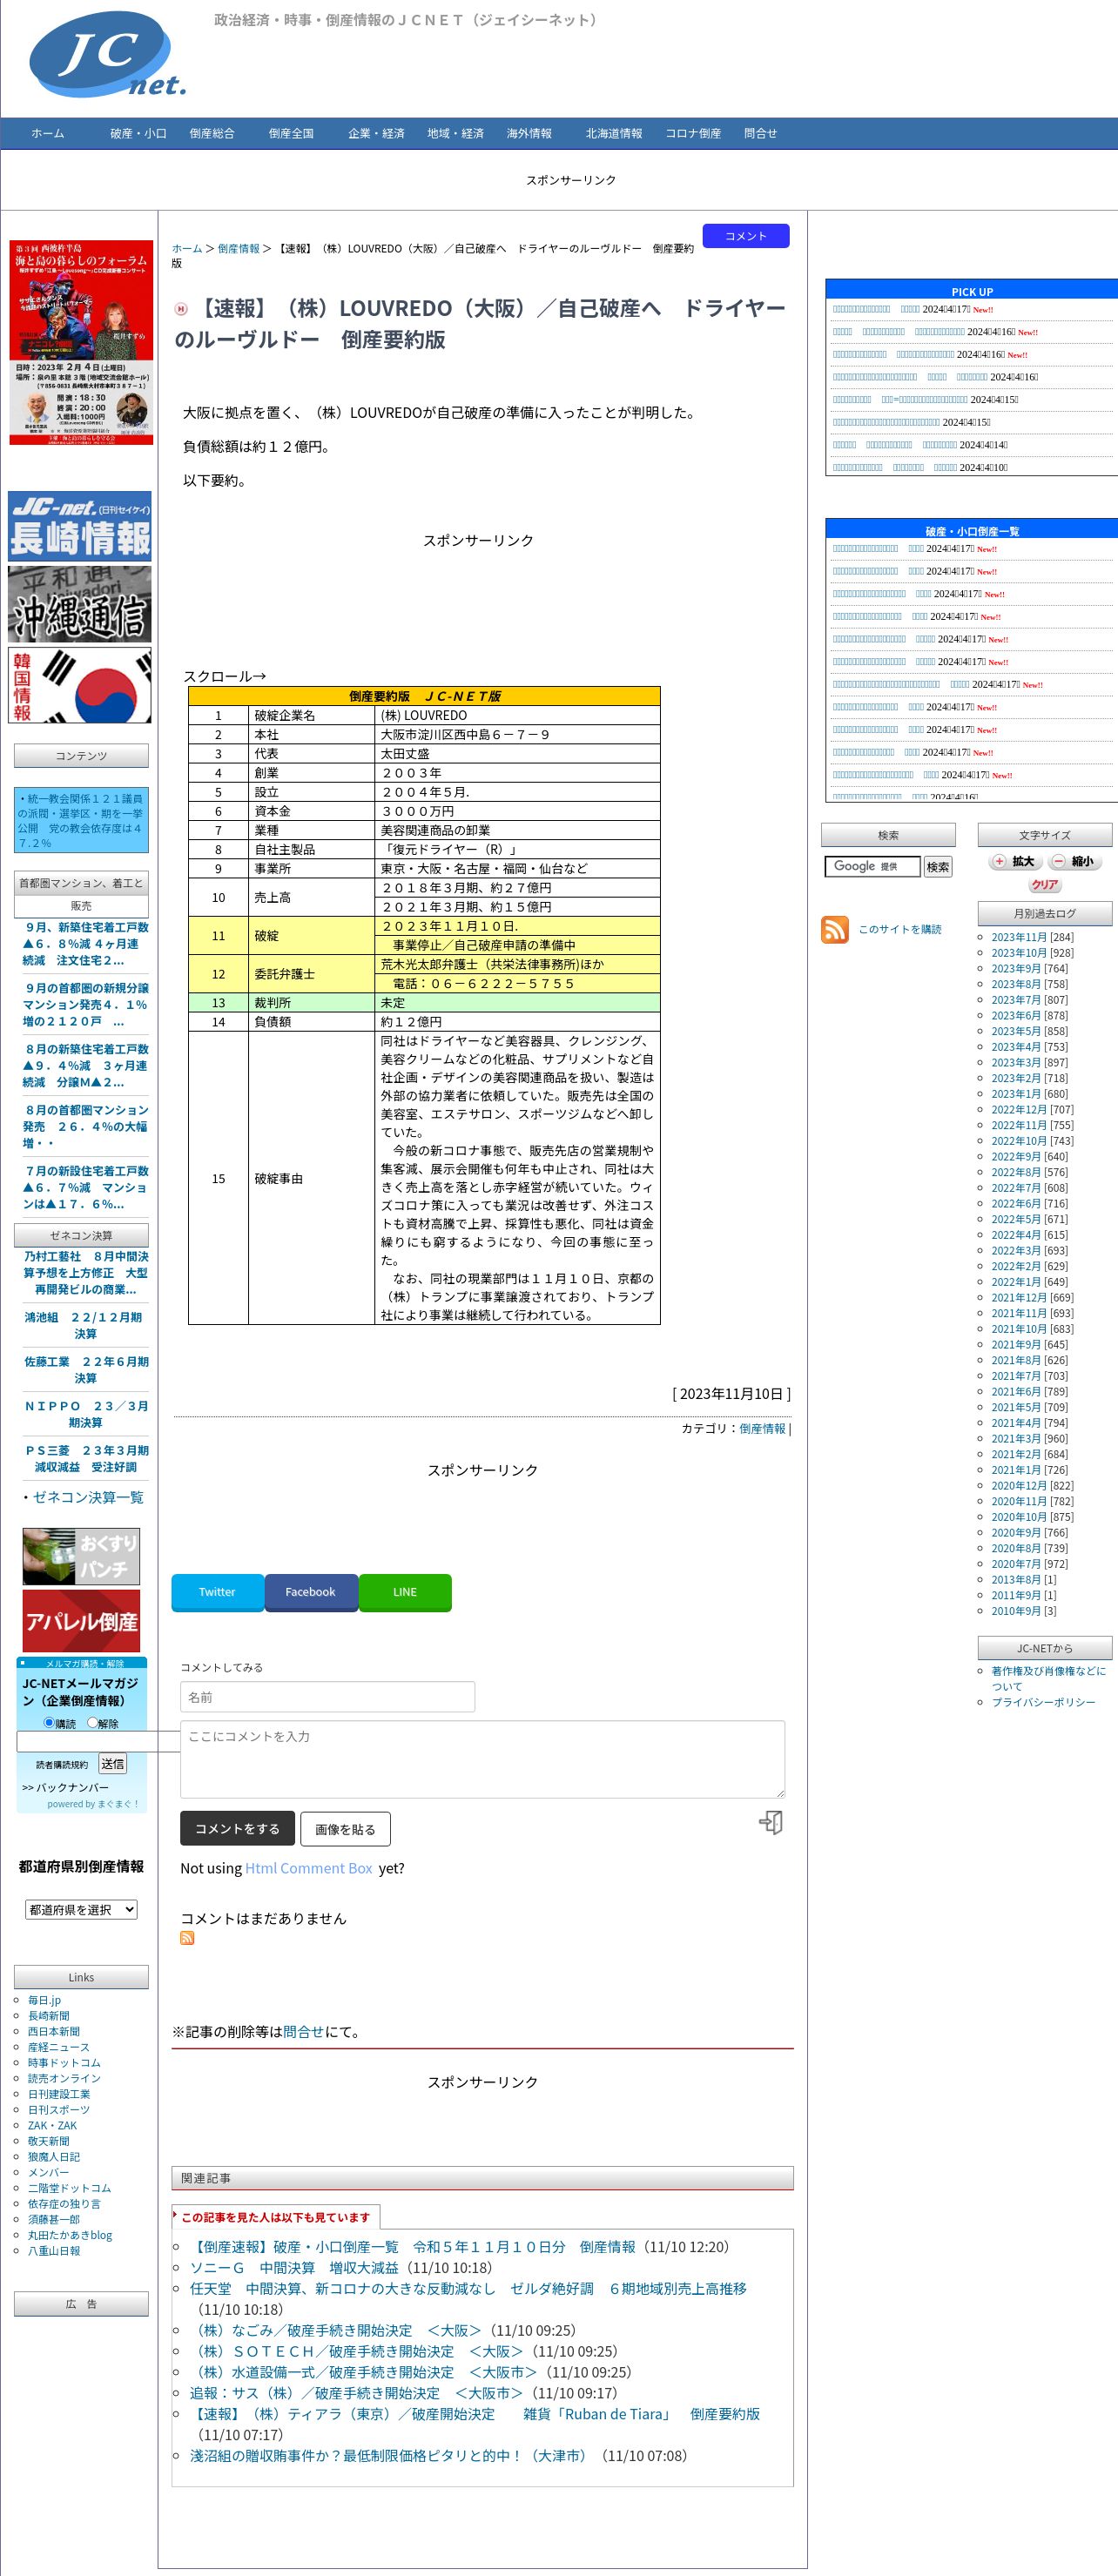Open the アパレル倒産 banner
The height and width of the screenshot is (2576, 1118).
pos(81,1621)
